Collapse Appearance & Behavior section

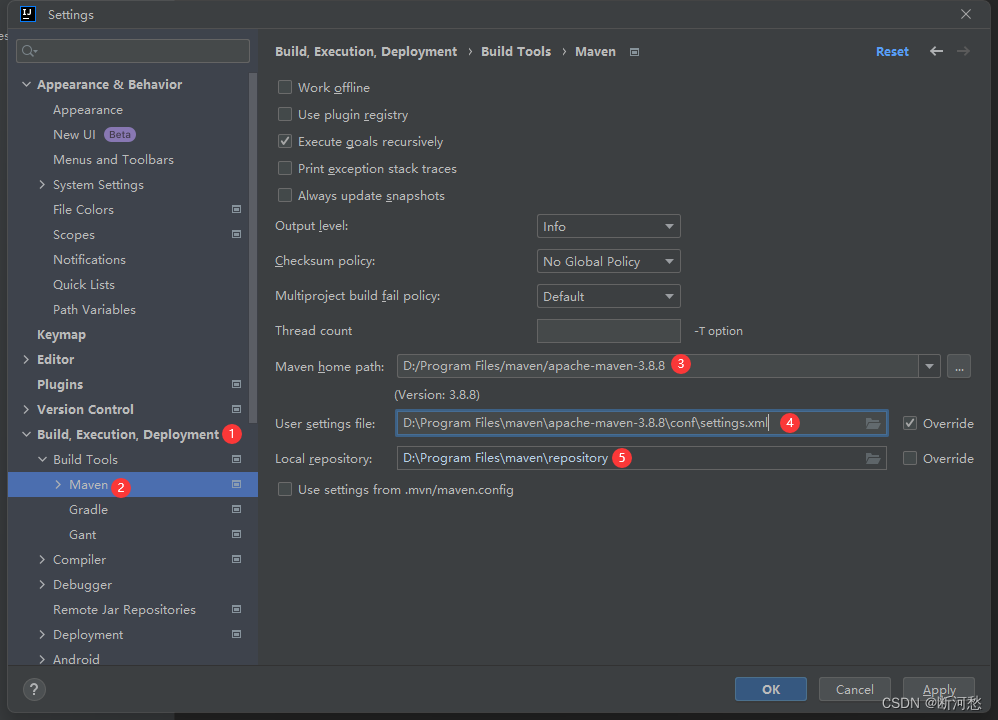pyautogui.click(x=26, y=85)
